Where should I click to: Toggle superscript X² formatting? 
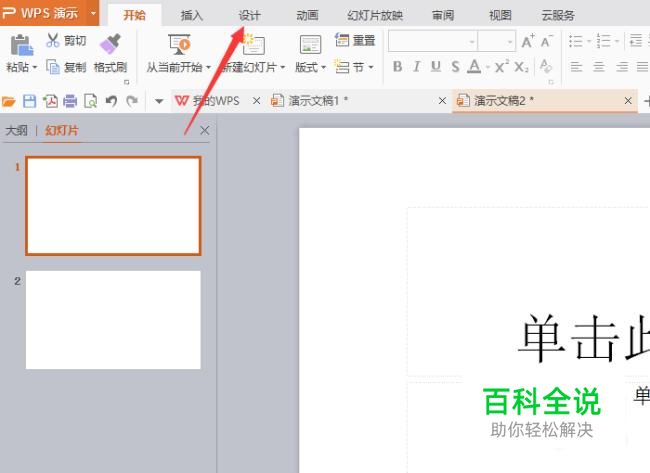coord(501,66)
